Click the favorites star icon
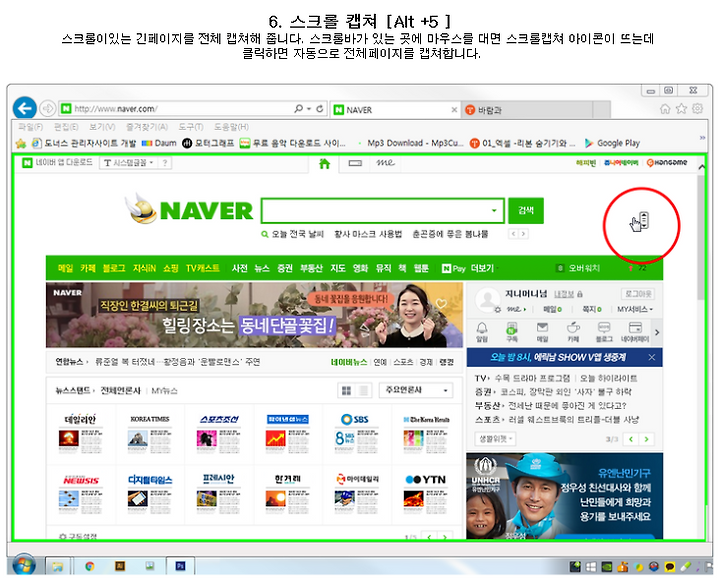Viewport: 720px width, 585px height. click(681, 109)
